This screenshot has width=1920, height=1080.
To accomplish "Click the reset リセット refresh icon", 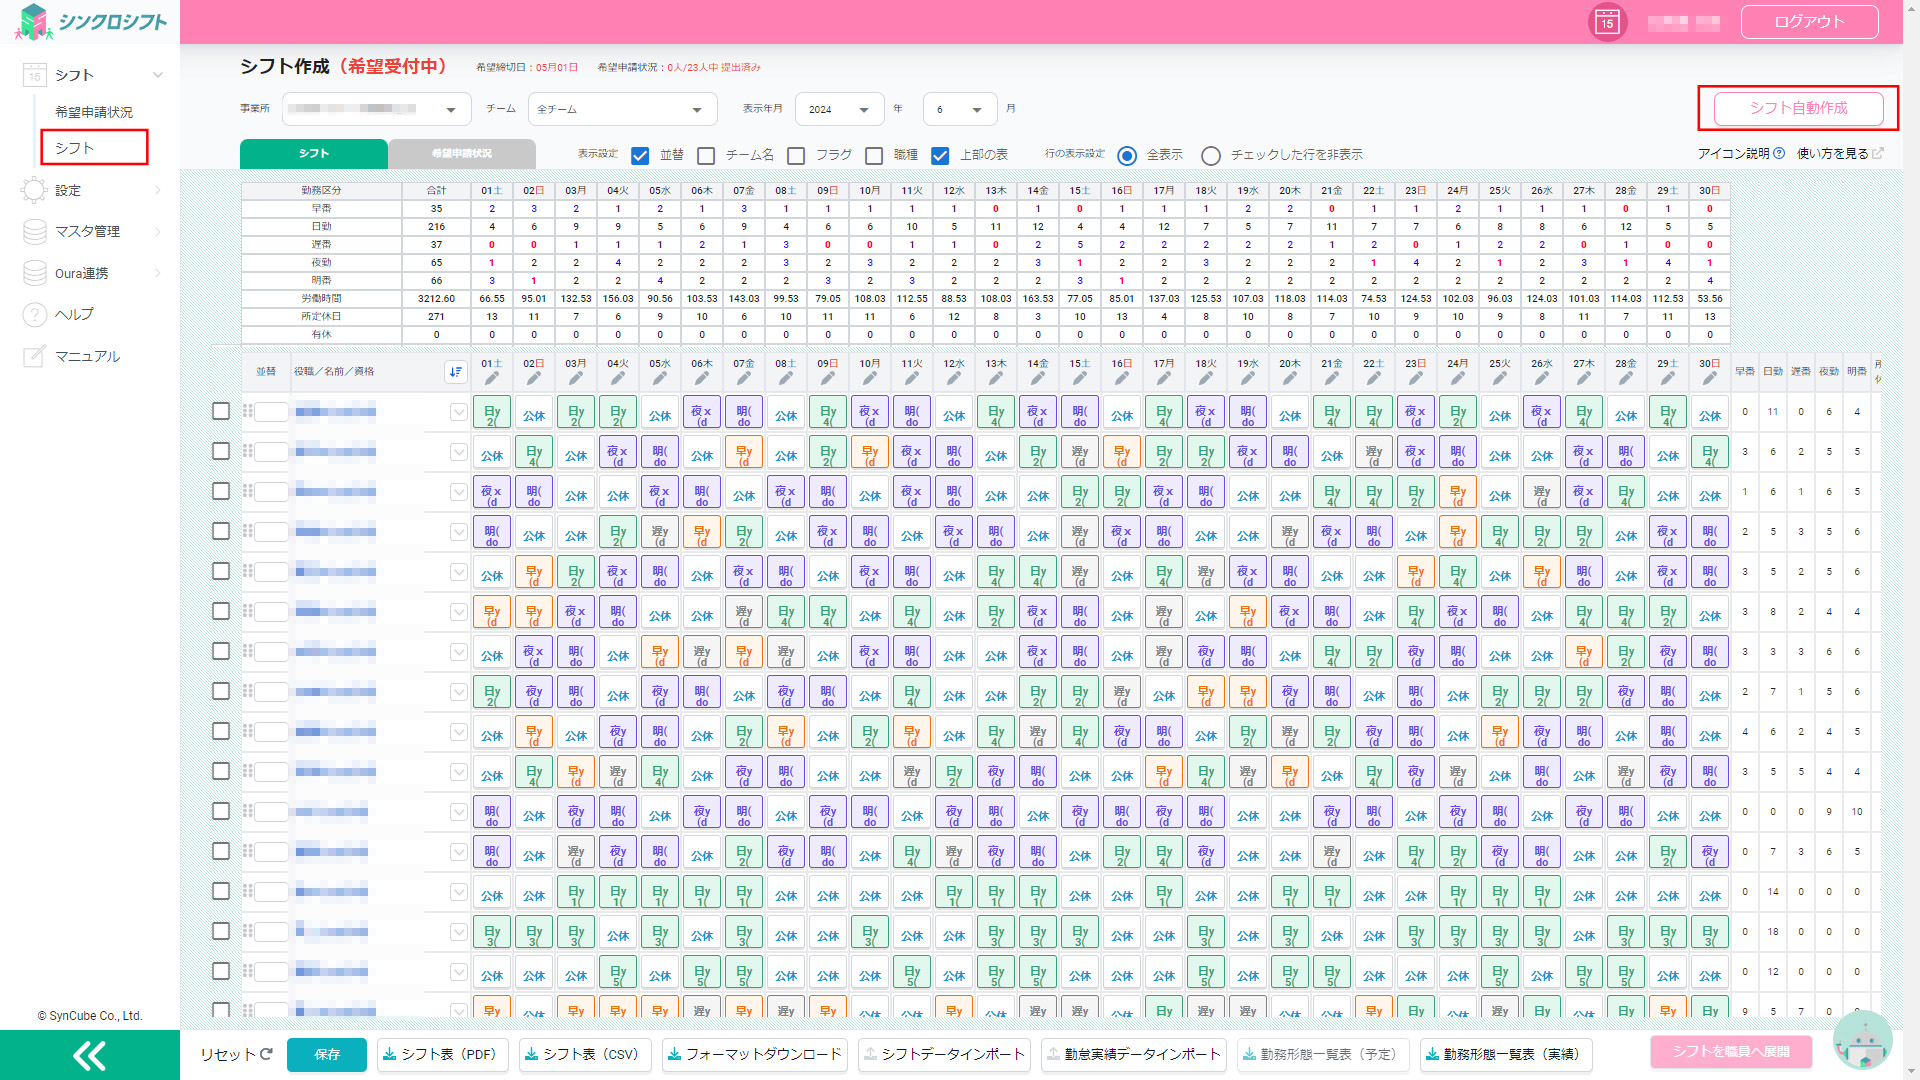I will [x=266, y=1054].
